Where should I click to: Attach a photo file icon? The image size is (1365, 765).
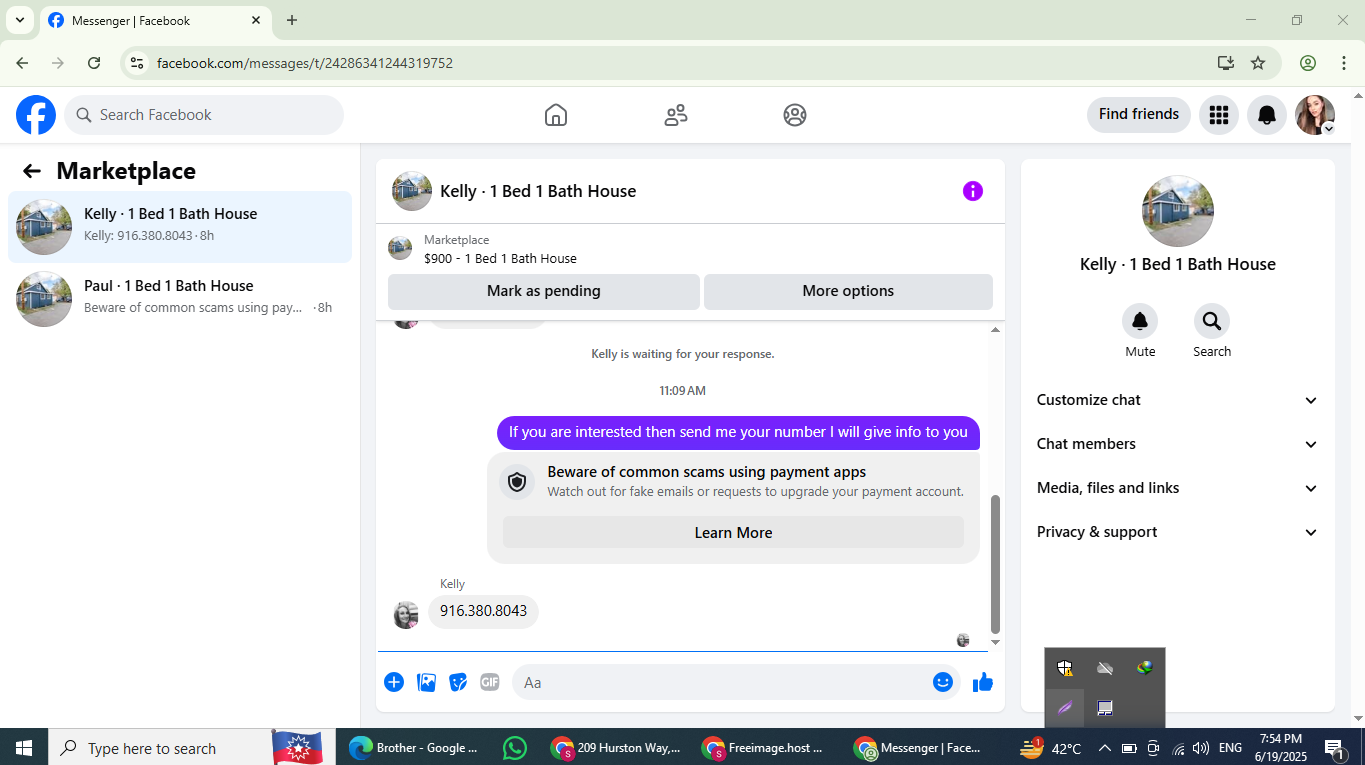point(427,682)
